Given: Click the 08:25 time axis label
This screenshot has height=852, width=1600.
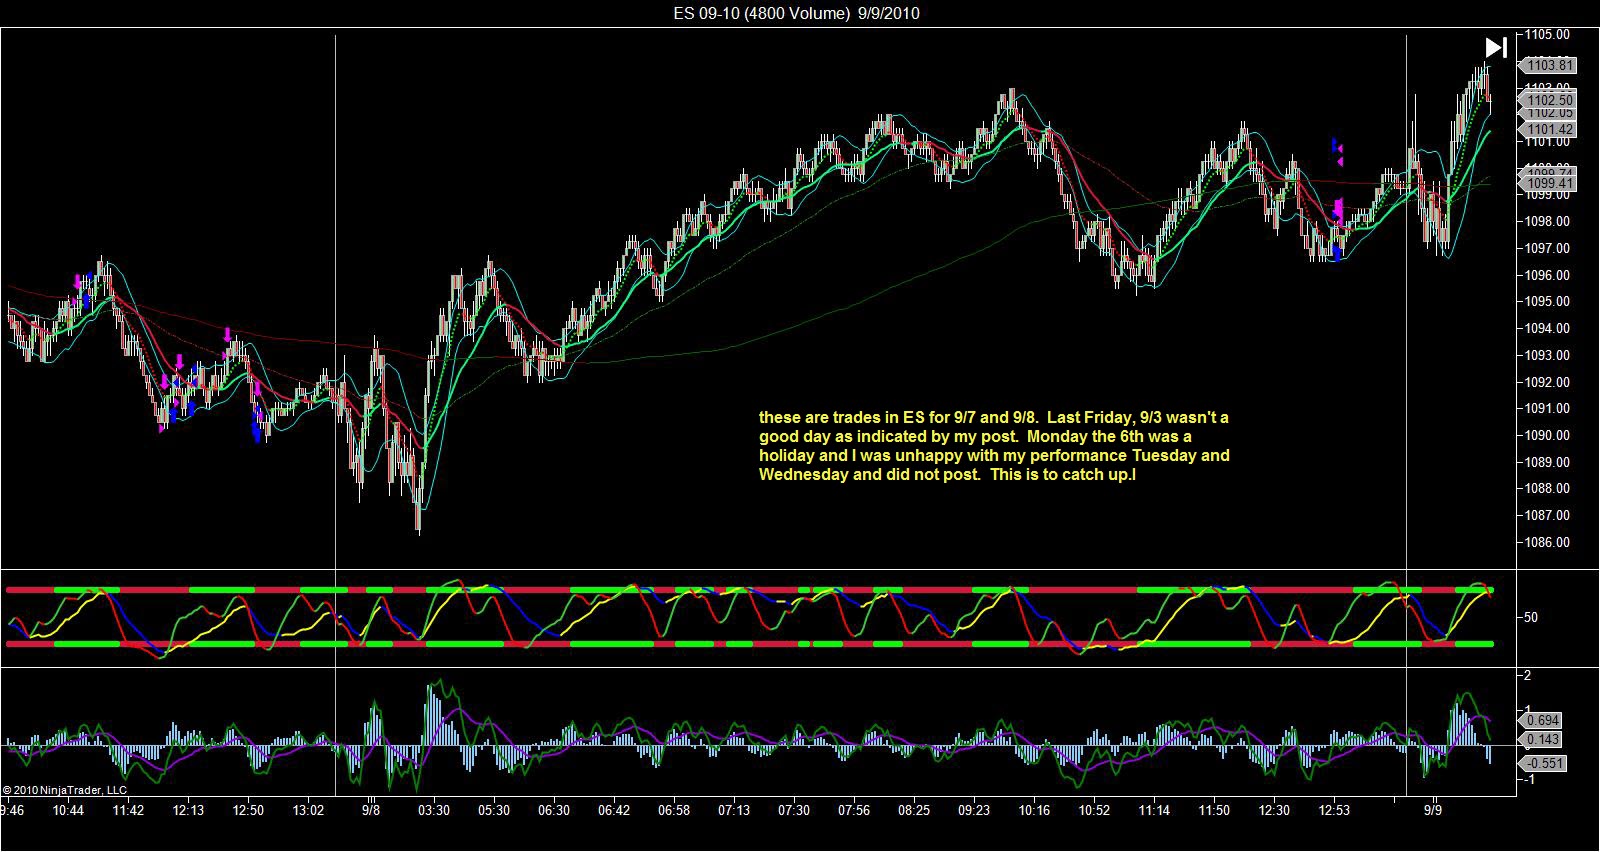Looking at the screenshot, I should [x=914, y=810].
